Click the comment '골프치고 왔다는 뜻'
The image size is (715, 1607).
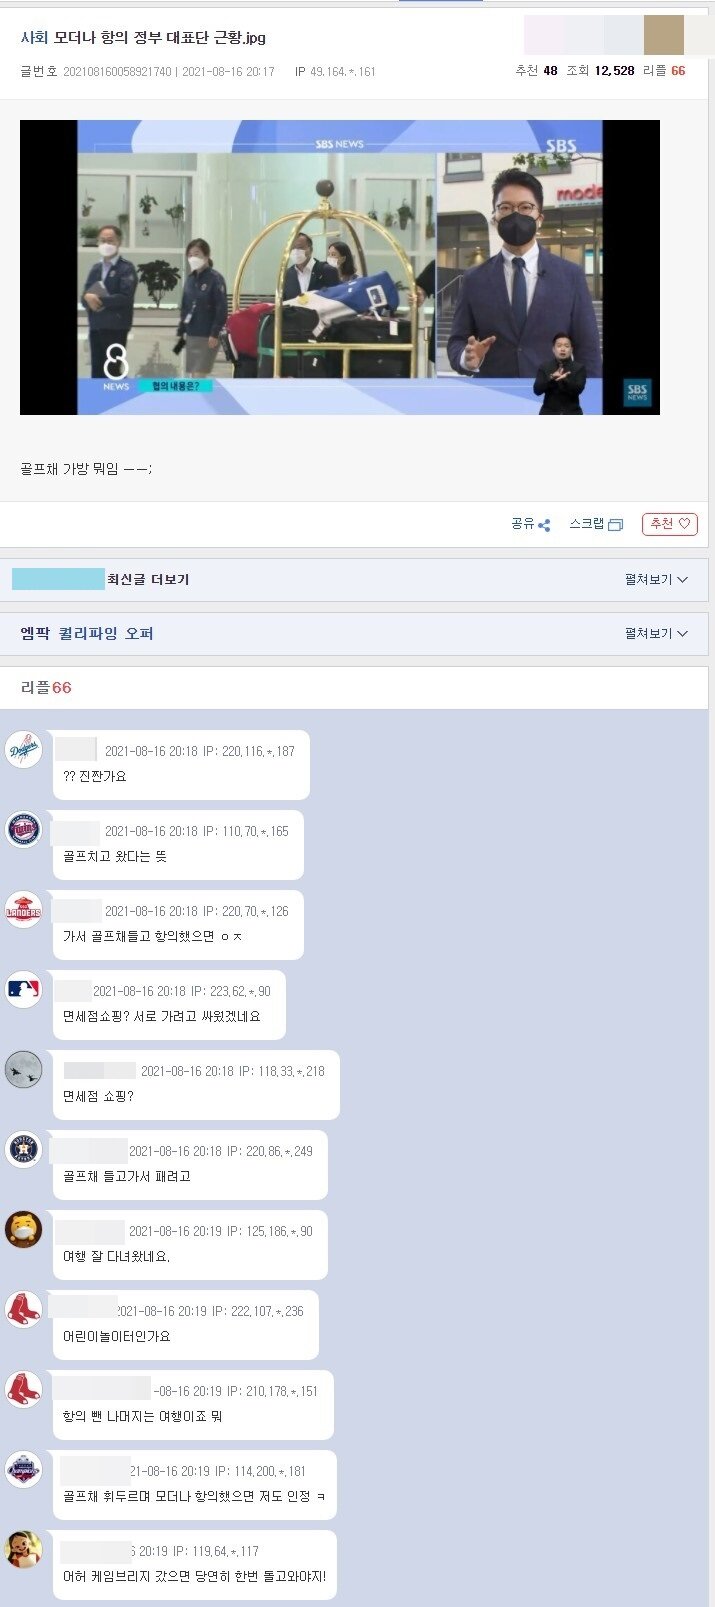pos(115,857)
